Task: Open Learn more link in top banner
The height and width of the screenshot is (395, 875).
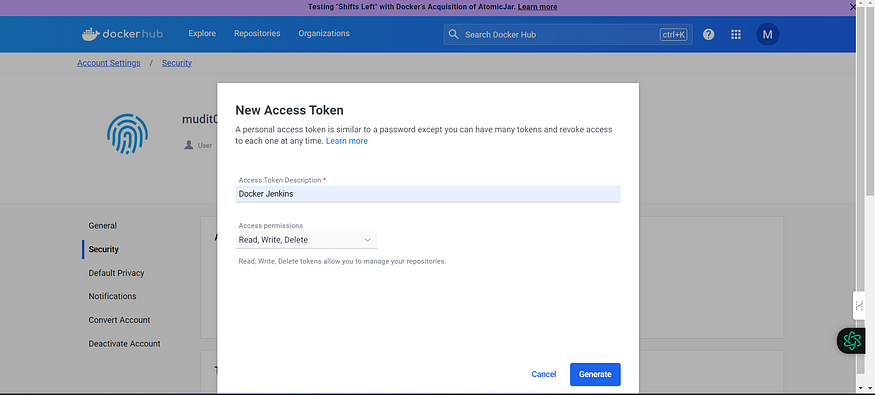Action: 537,7
